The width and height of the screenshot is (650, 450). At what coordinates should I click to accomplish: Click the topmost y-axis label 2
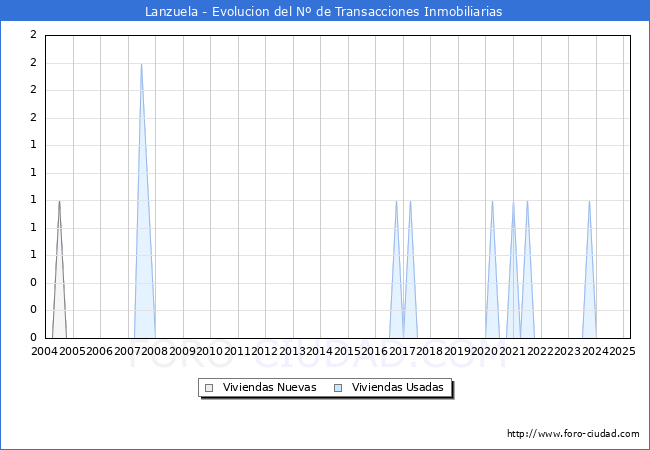point(34,35)
